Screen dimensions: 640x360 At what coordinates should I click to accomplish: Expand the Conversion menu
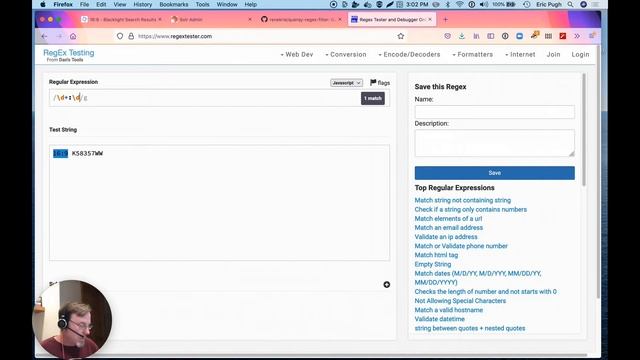(346, 54)
